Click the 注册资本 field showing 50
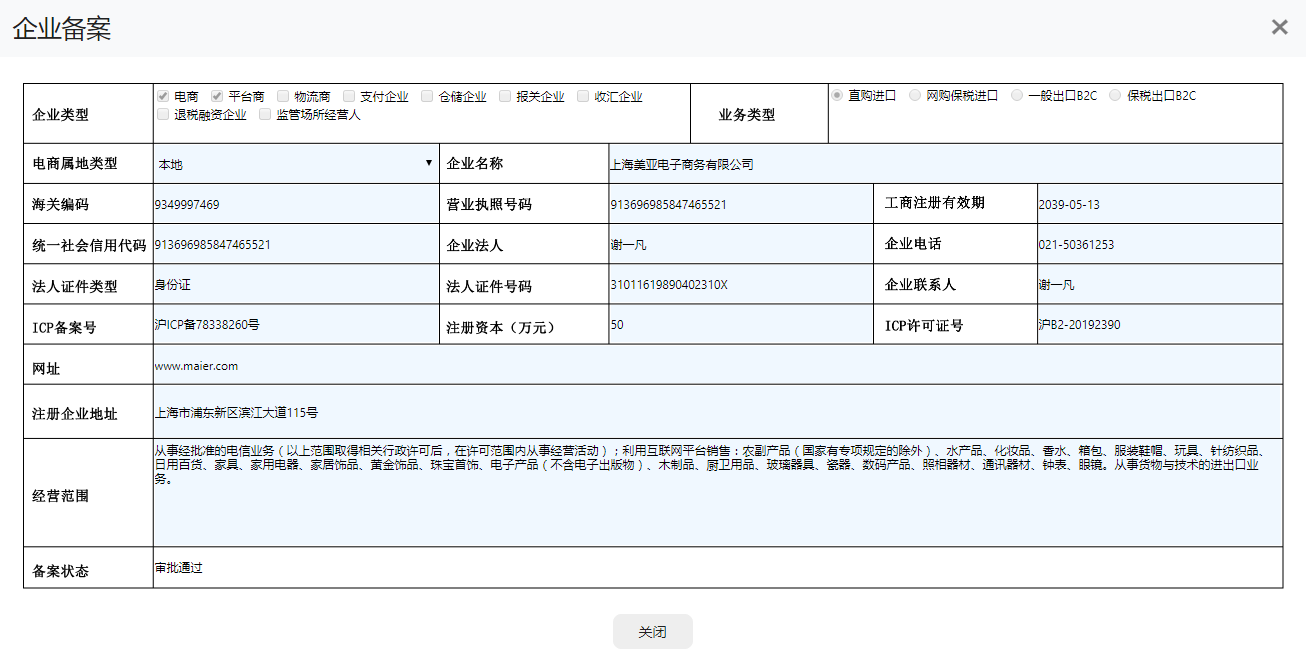This screenshot has height=658, width=1306. coord(741,325)
